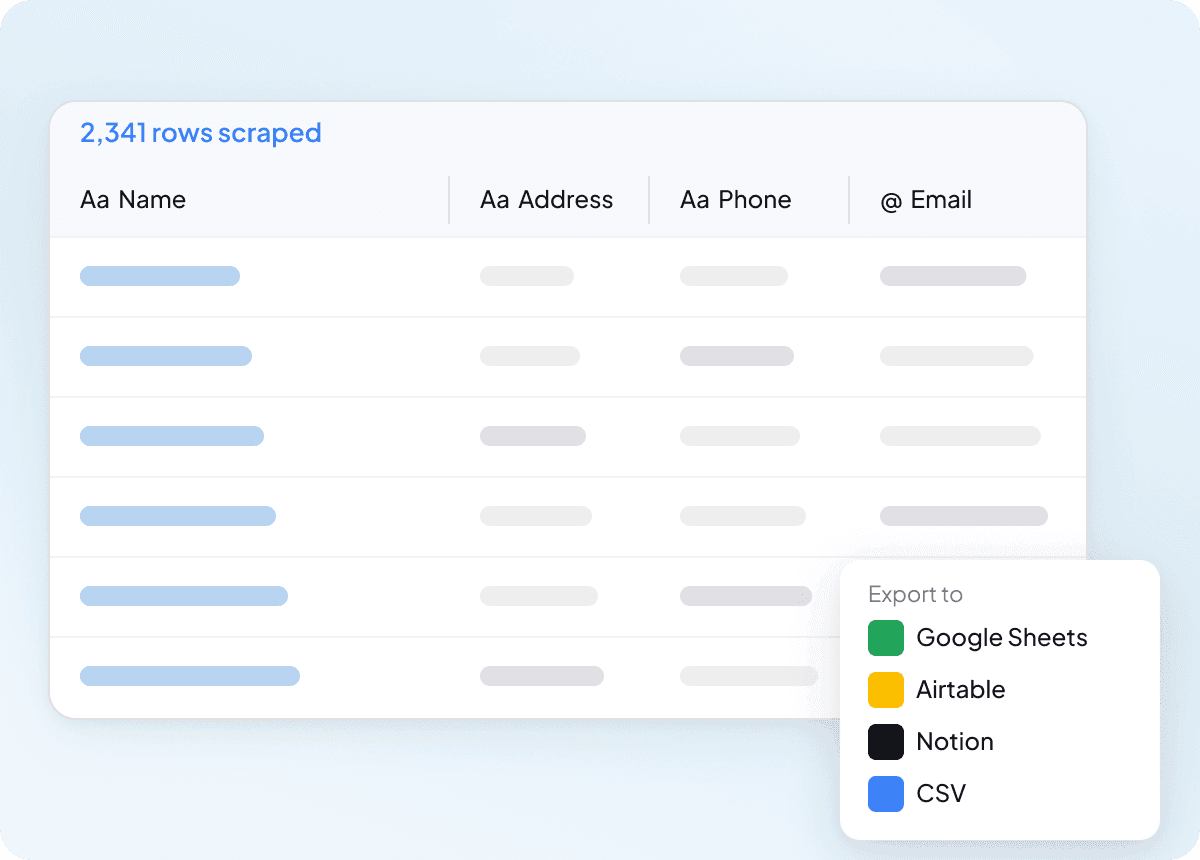
Task: Click the yellow Airtable icon
Action: (x=886, y=690)
